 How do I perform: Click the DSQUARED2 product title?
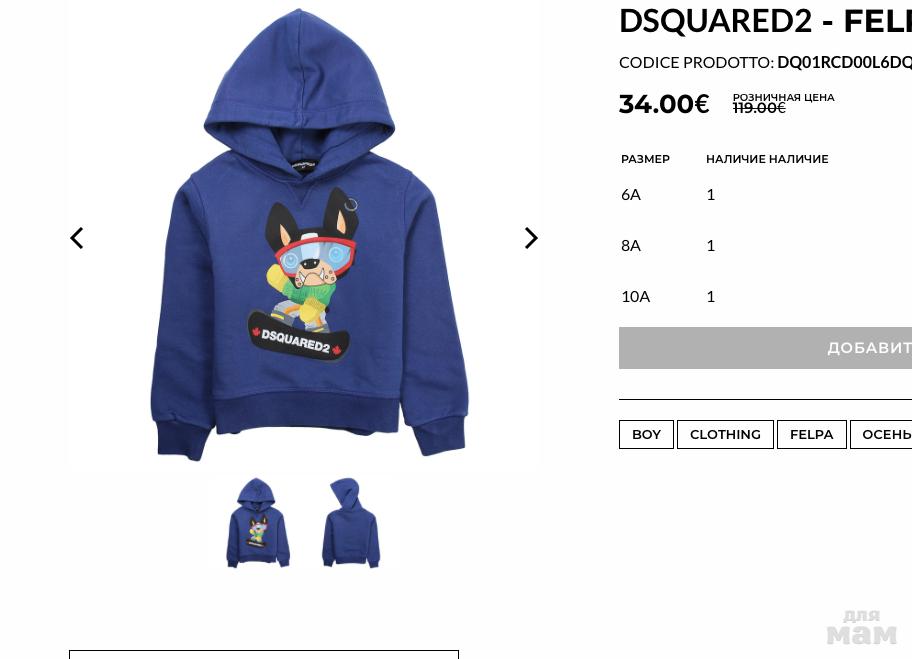point(715,21)
